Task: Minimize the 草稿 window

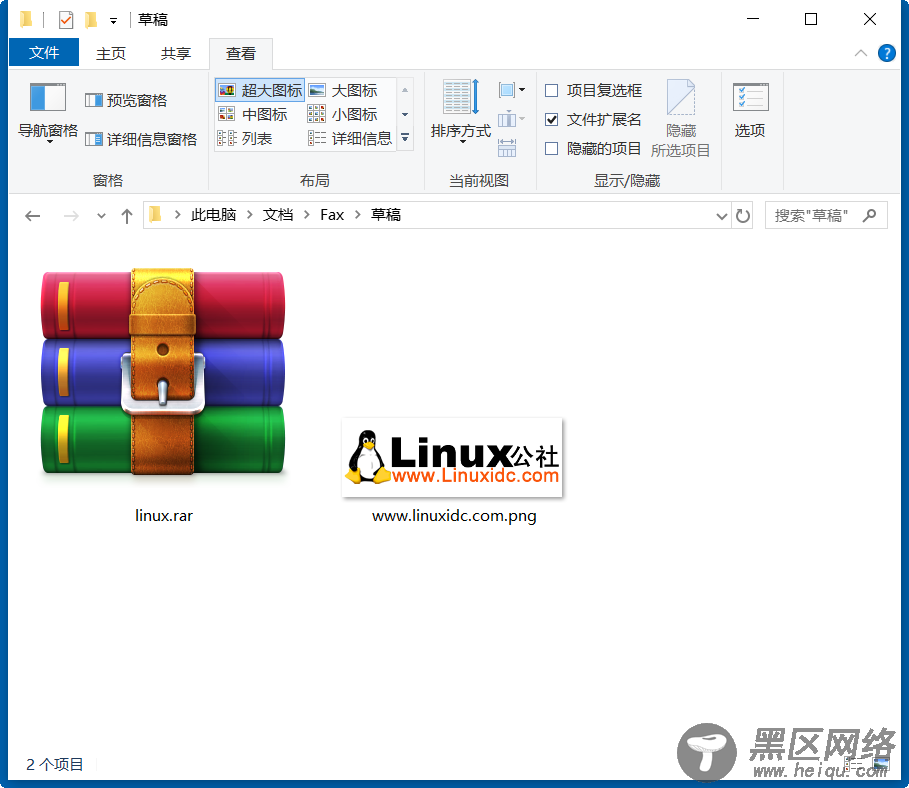Action: tap(752, 19)
